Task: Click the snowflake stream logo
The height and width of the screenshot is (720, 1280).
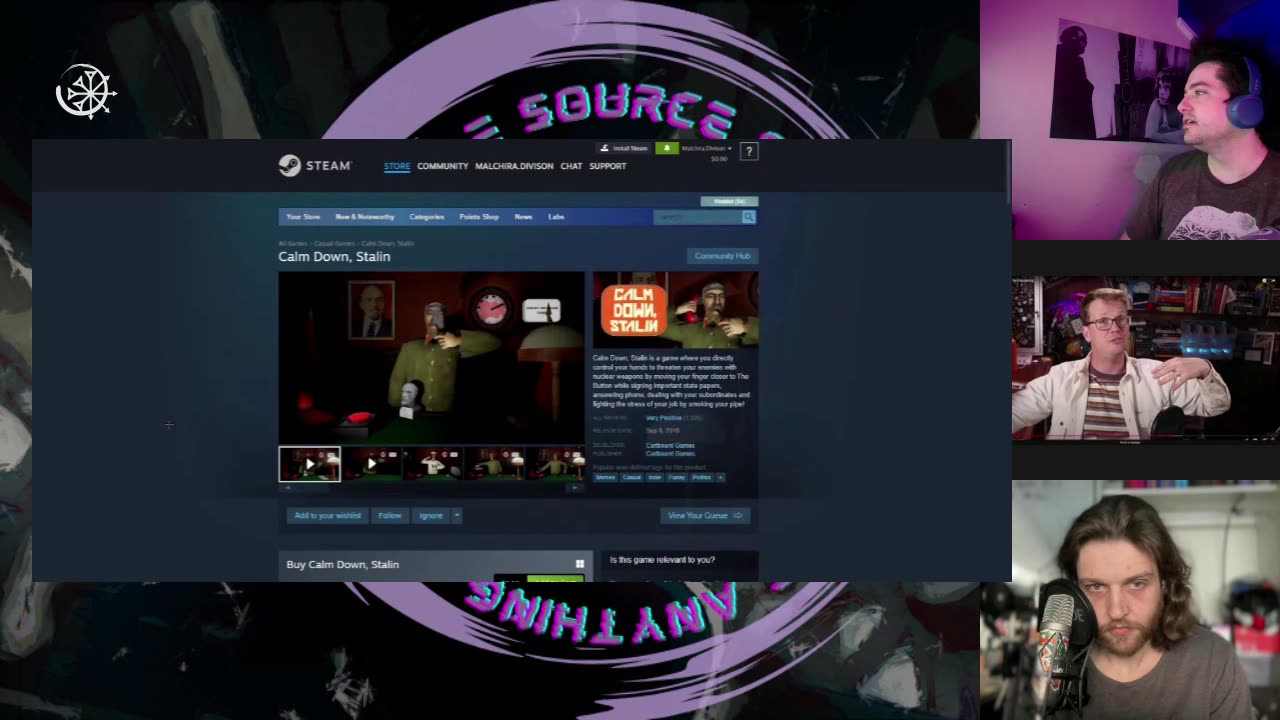Action: point(85,92)
